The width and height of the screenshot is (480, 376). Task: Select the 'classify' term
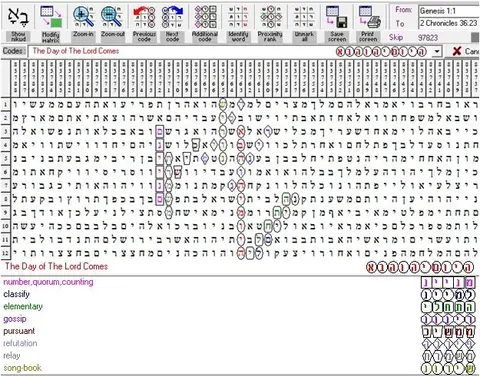click(17, 294)
